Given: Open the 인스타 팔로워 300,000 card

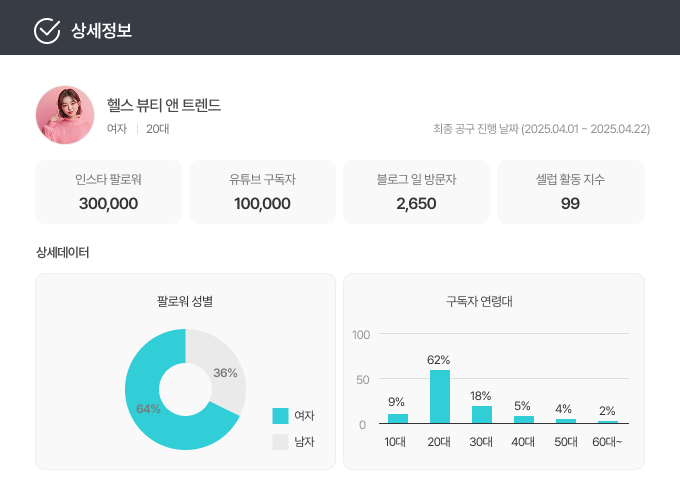Looking at the screenshot, I should (108, 192).
